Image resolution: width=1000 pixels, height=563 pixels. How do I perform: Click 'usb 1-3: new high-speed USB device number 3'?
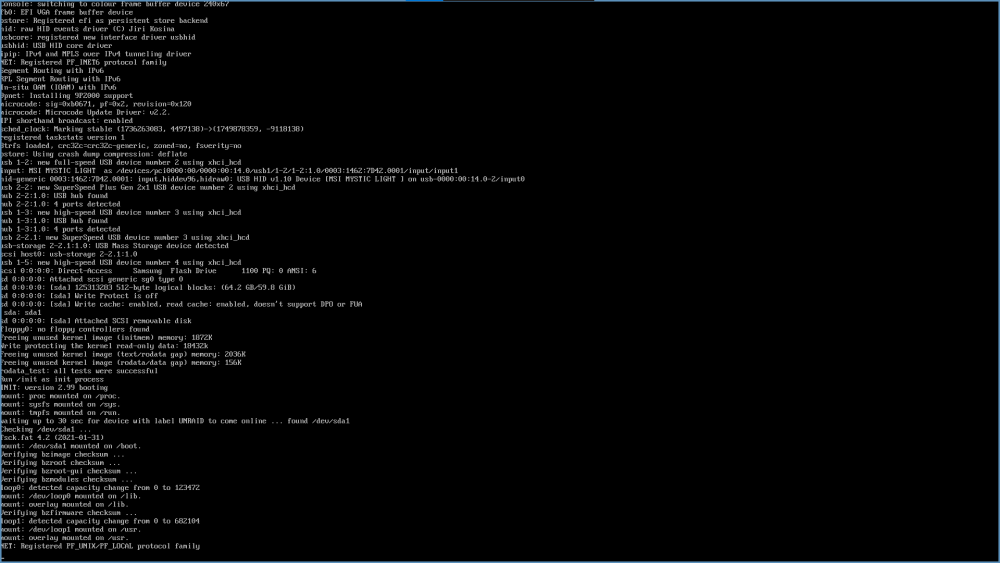(x=121, y=212)
